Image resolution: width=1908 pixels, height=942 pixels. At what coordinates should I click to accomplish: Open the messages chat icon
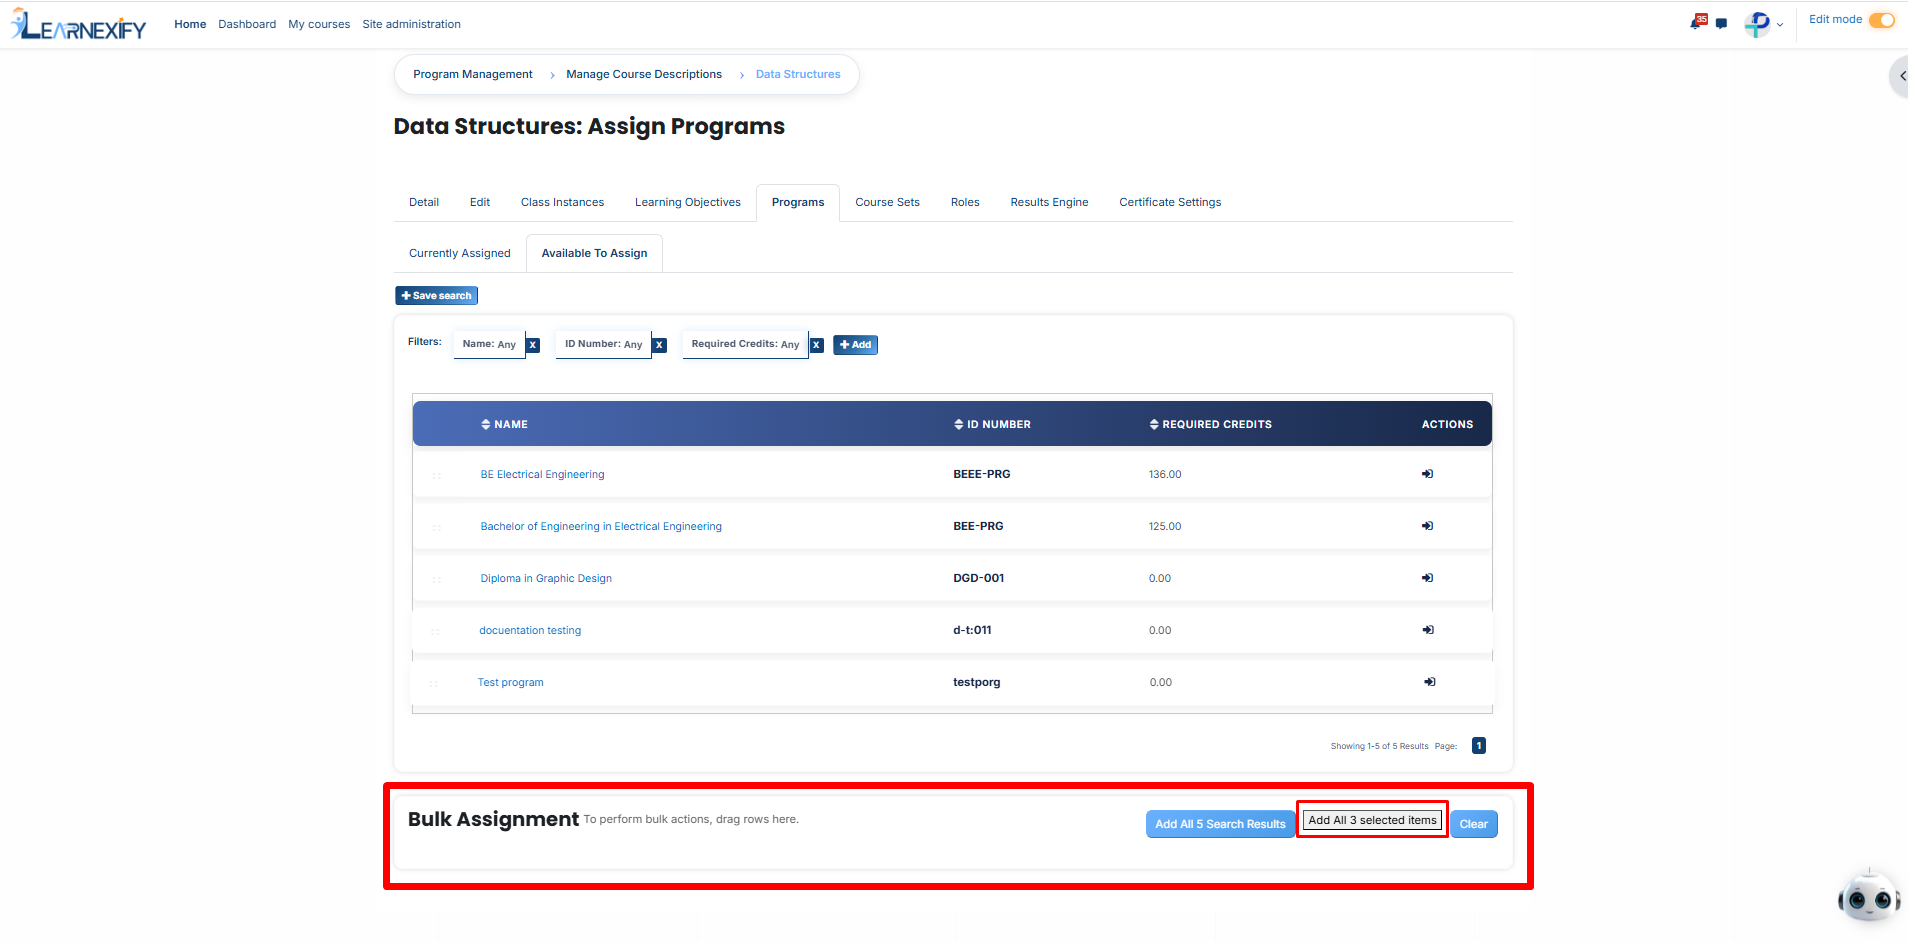click(1721, 24)
